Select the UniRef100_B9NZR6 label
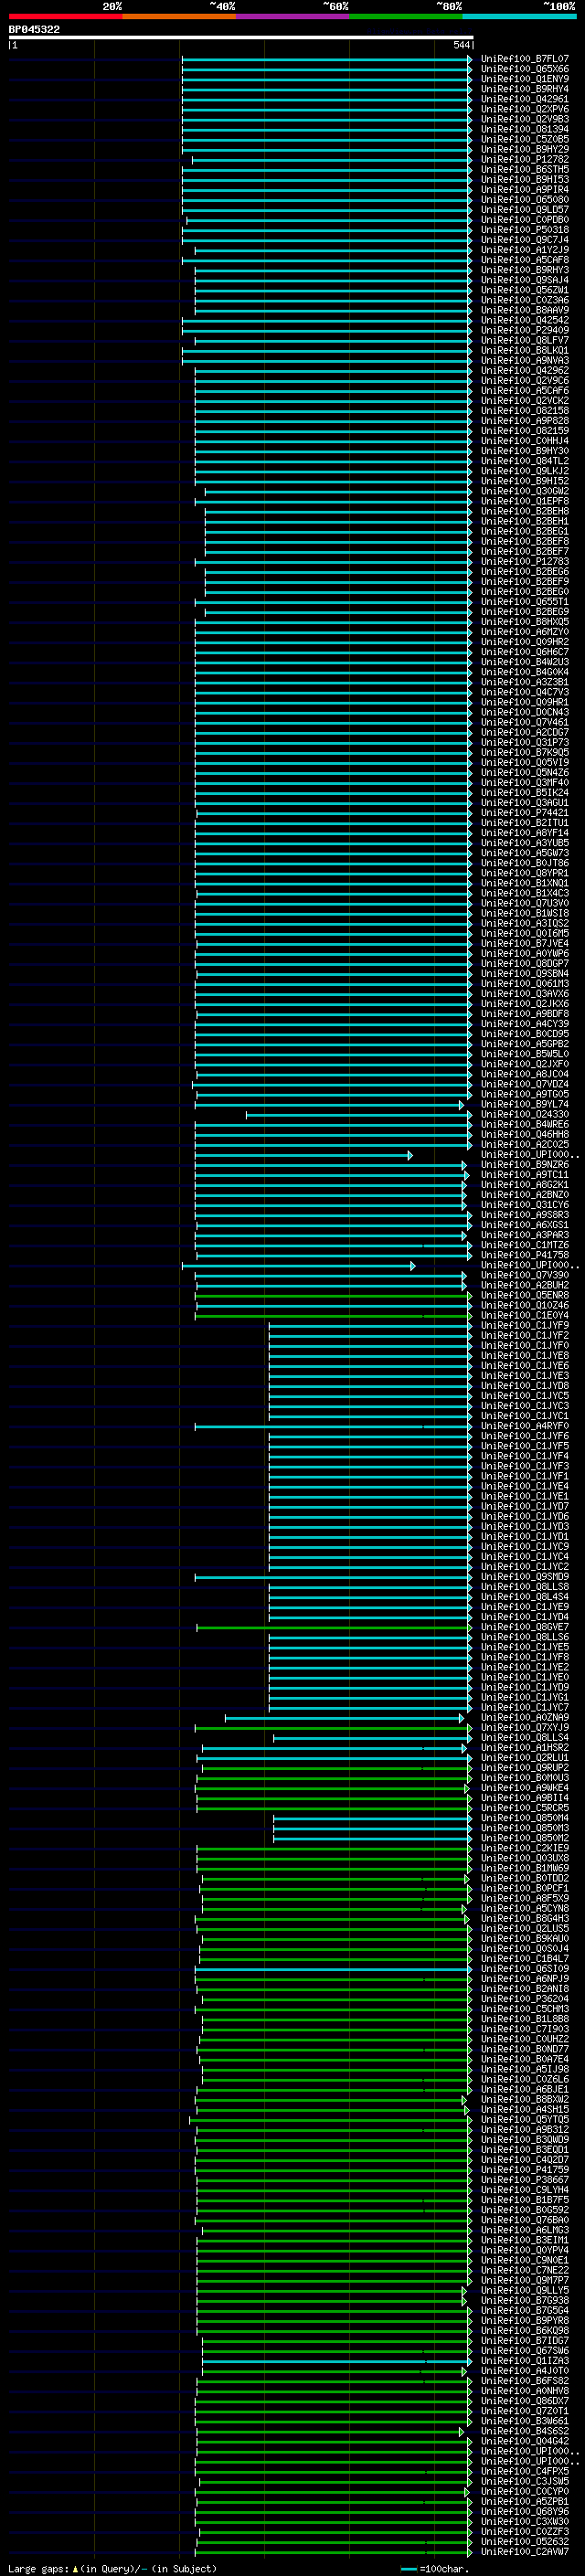Image resolution: width=585 pixels, height=2576 pixels. point(525,1165)
